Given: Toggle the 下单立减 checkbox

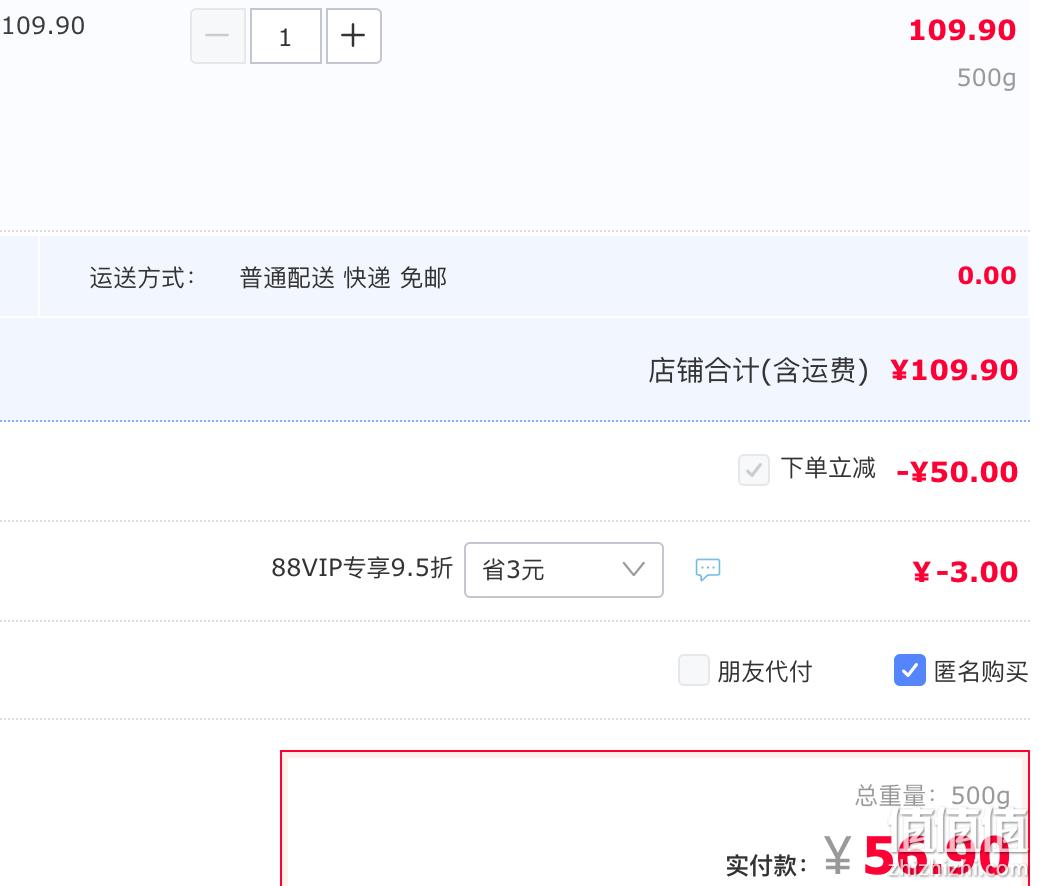Looking at the screenshot, I should (x=753, y=470).
